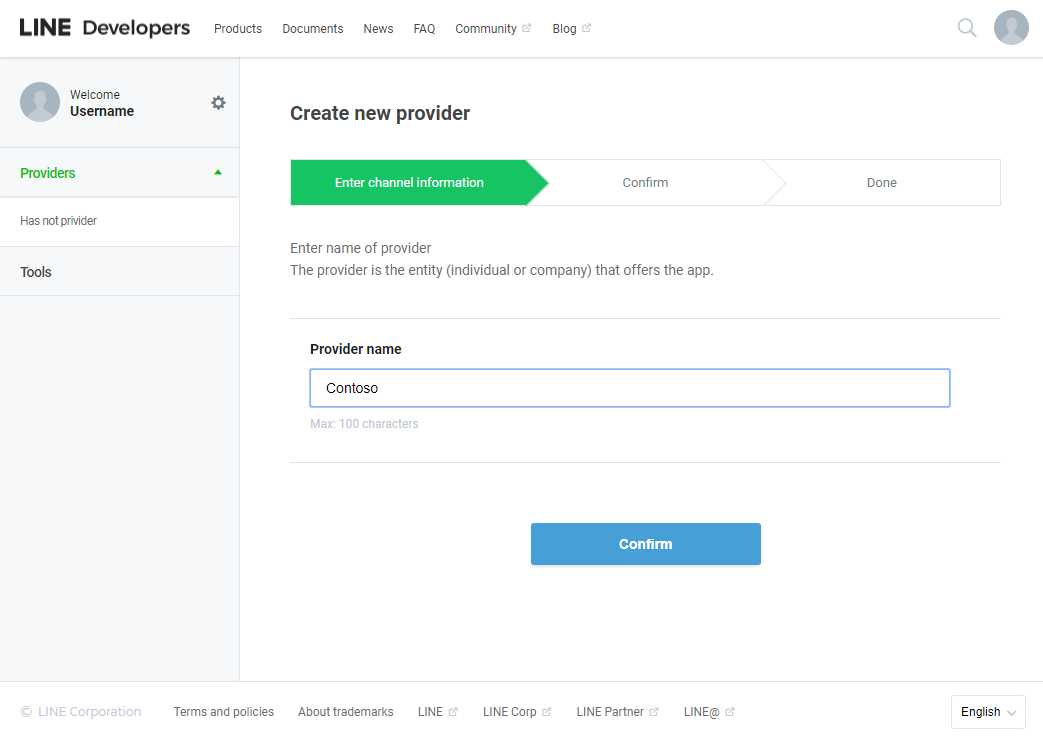The image size is (1043, 736).
Task: Go to the News section in navigation
Action: pyautogui.click(x=378, y=28)
